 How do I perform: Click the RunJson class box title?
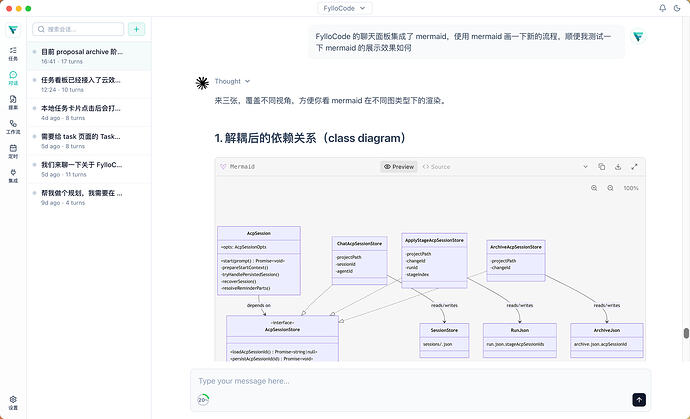(x=520, y=330)
